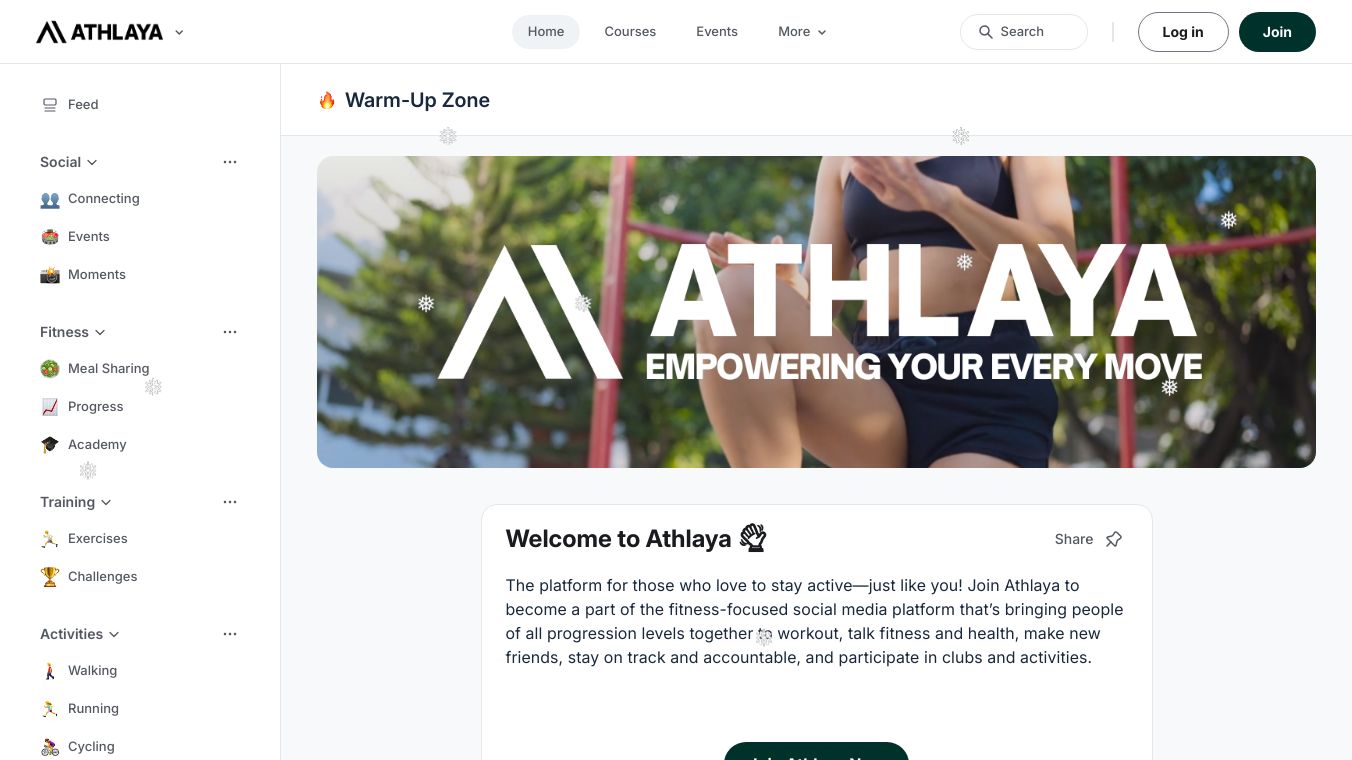Go to the Events nav tab
Screen dimensions: 1352x760
click(717, 32)
